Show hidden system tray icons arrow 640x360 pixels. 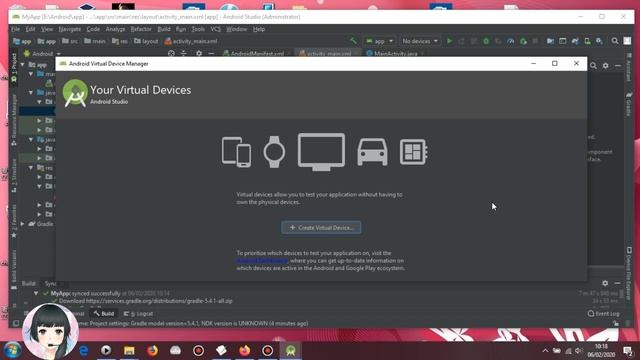(x=545, y=351)
